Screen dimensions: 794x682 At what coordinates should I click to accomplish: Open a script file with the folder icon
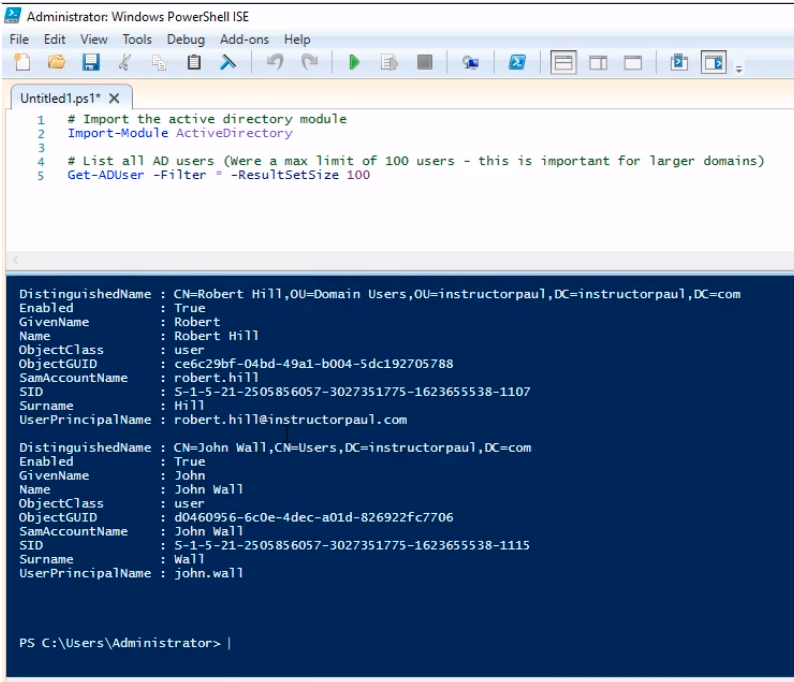click(56, 63)
